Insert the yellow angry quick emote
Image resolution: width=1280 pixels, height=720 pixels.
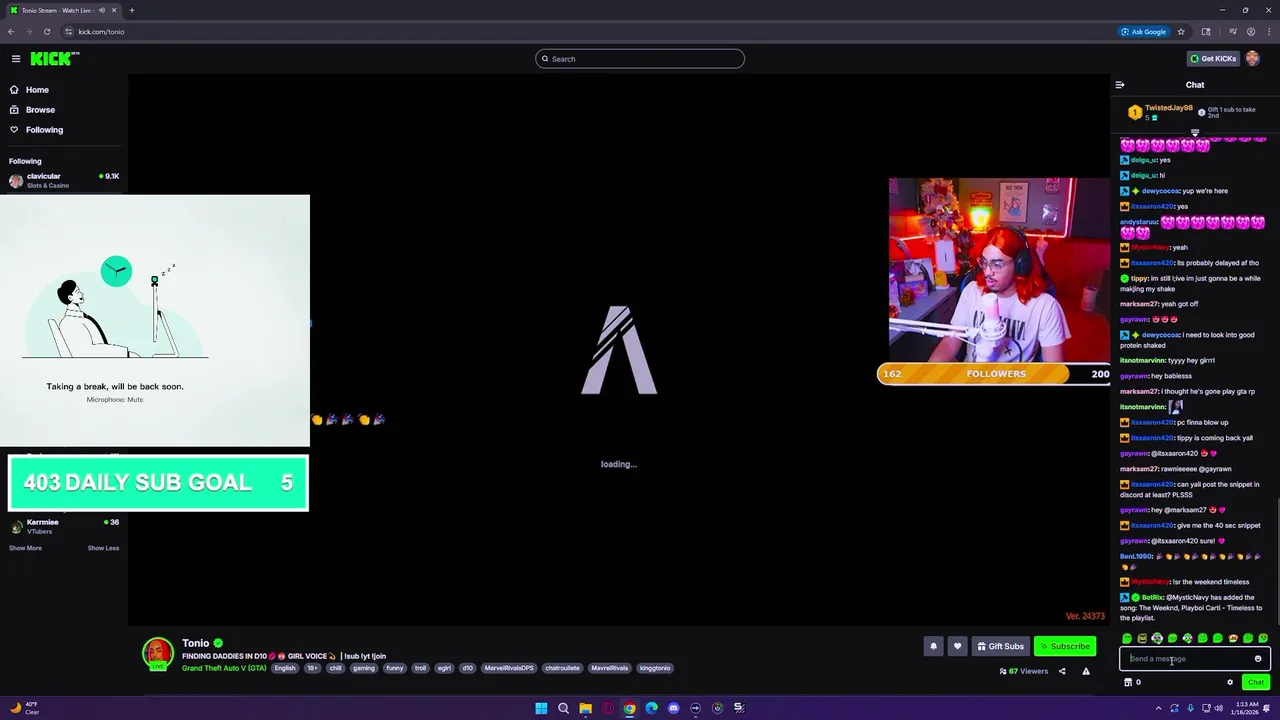[x=1142, y=638]
